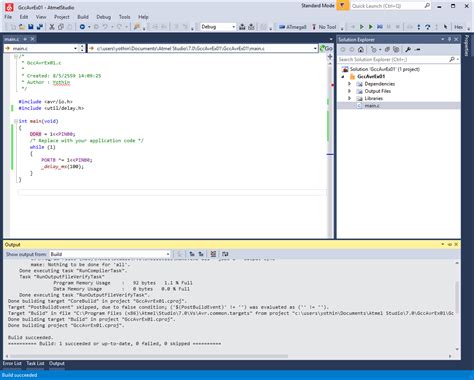Switch to the Task List tab
This screenshot has height=380, width=474.
pos(35,363)
